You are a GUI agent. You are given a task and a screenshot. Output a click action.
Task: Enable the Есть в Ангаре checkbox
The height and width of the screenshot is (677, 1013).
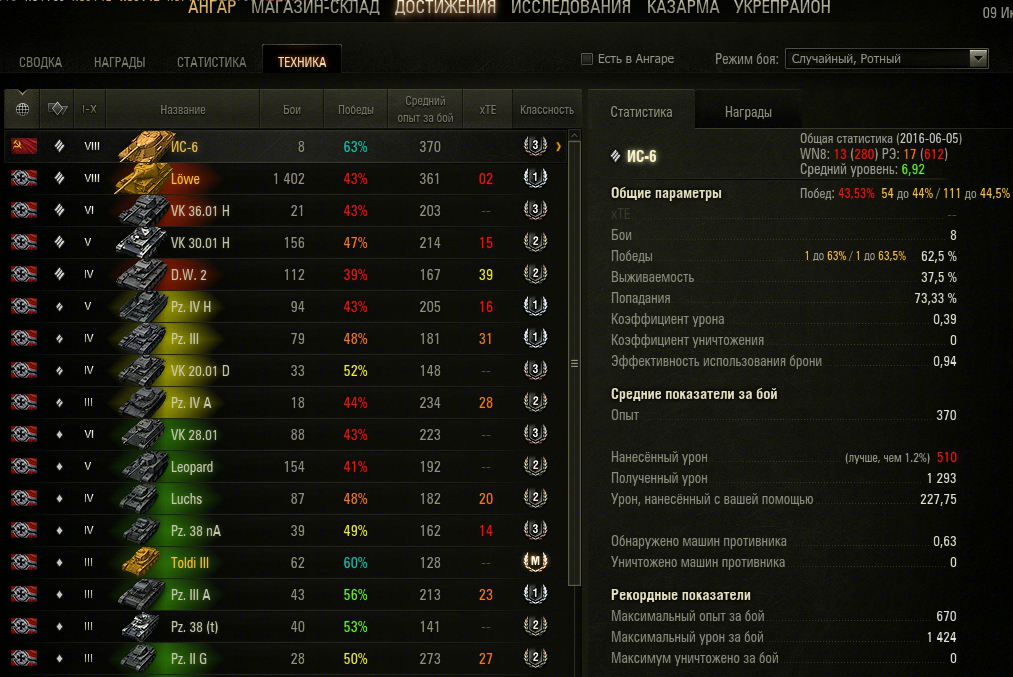coord(587,59)
